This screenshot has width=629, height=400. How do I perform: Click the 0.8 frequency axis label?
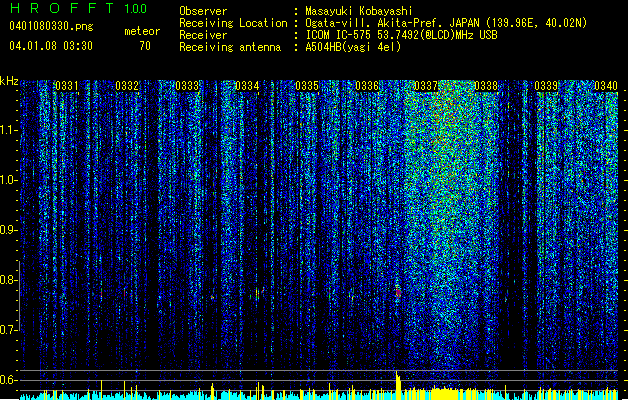[8, 280]
